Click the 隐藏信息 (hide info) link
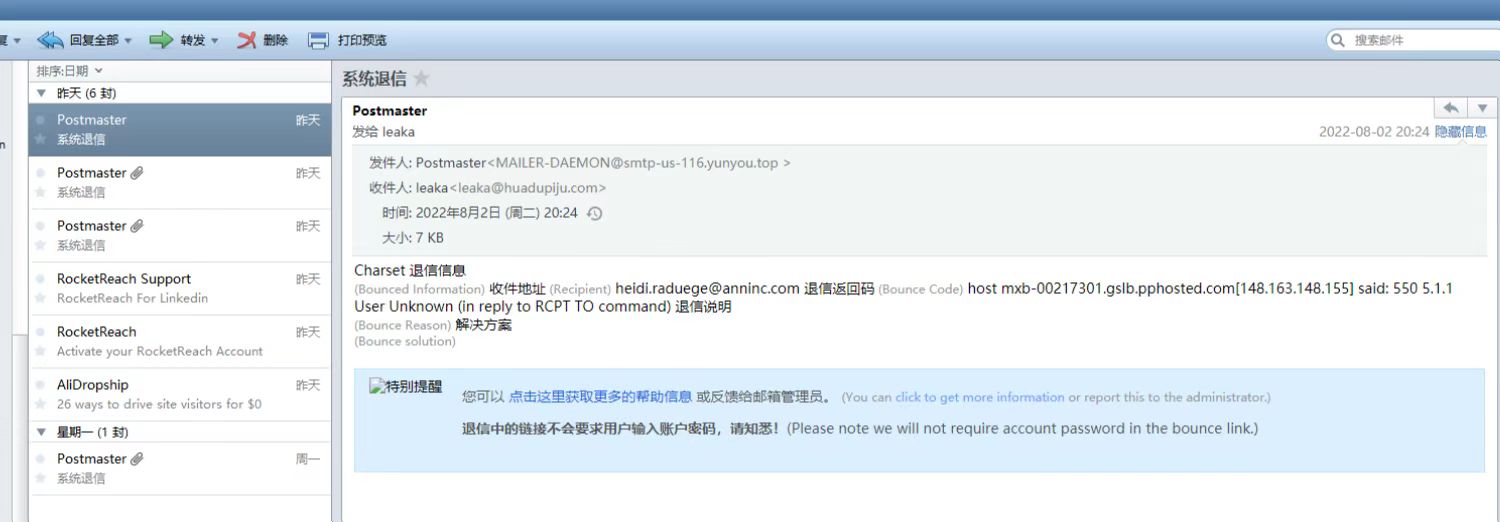Screen dimensions: 1500x522 [1461, 131]
